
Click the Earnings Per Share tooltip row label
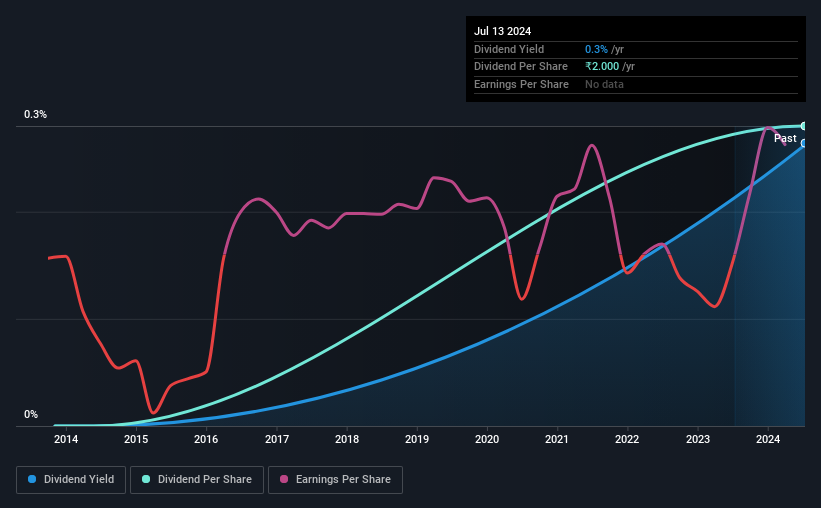coord(521,84)
